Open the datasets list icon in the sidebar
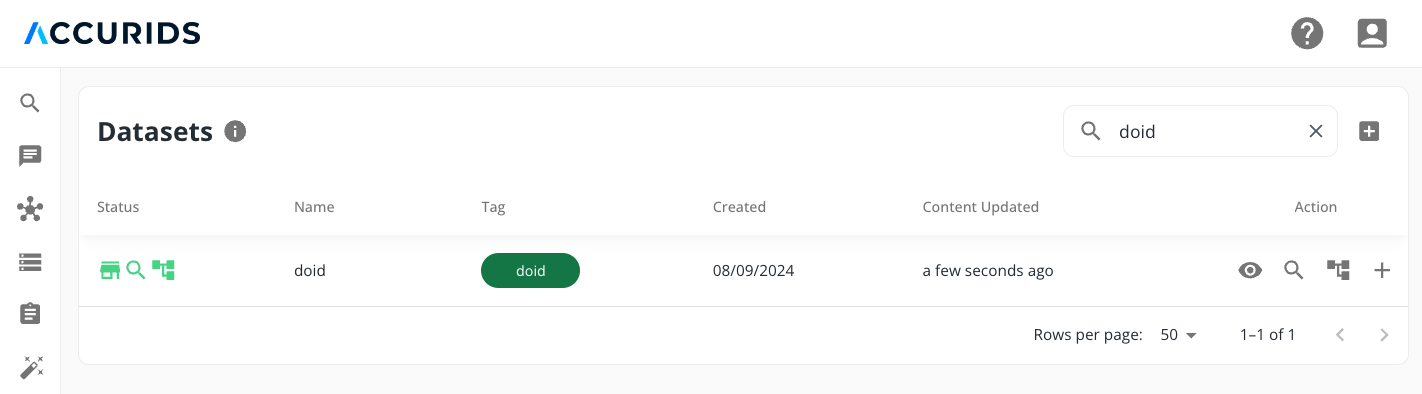 30,262
